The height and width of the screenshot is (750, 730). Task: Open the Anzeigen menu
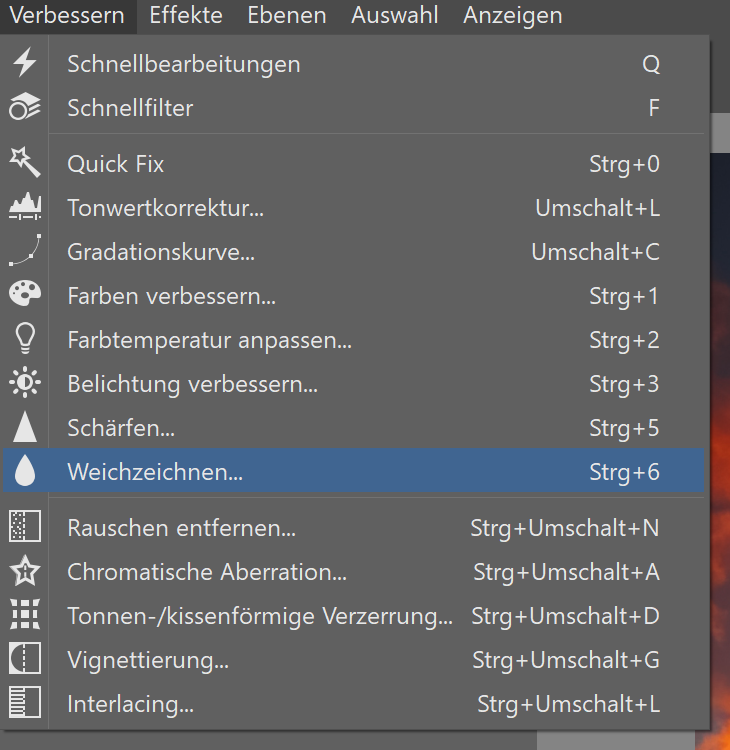click(x=512, y=16)
